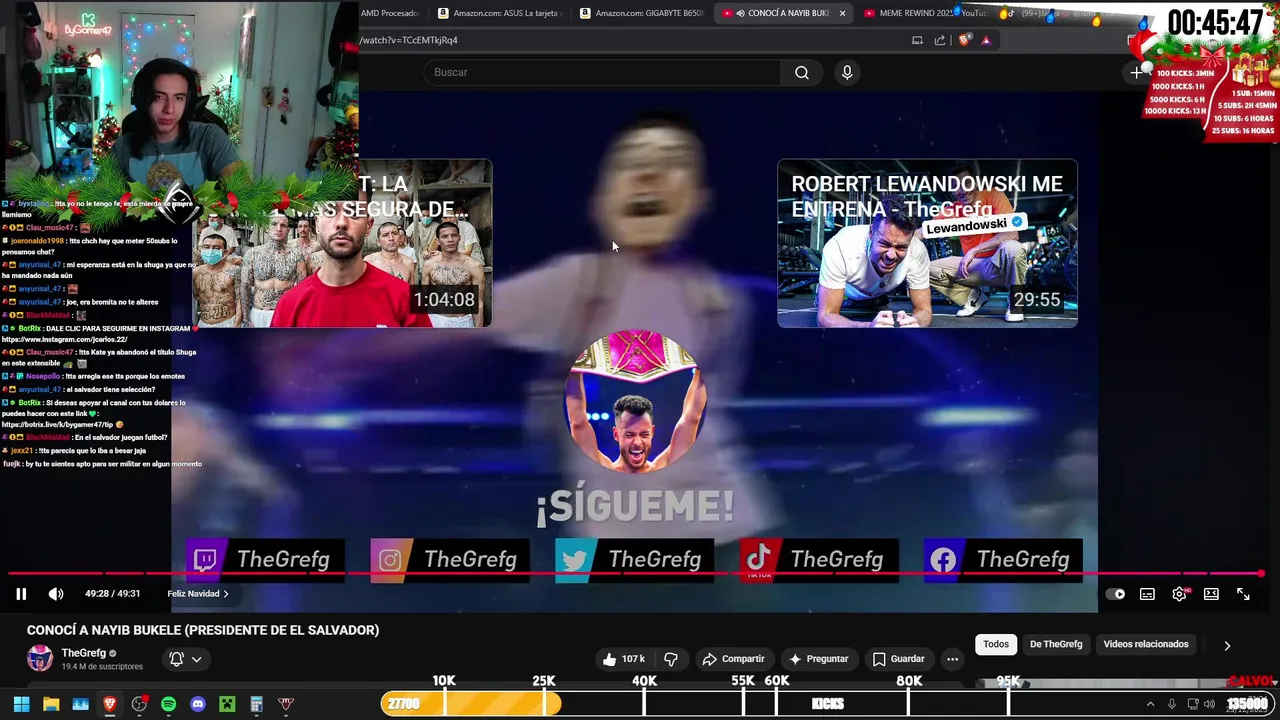The image size is (1280, 720).
Task: Open the Feliz Navidad chapter list
Action: 198,594
